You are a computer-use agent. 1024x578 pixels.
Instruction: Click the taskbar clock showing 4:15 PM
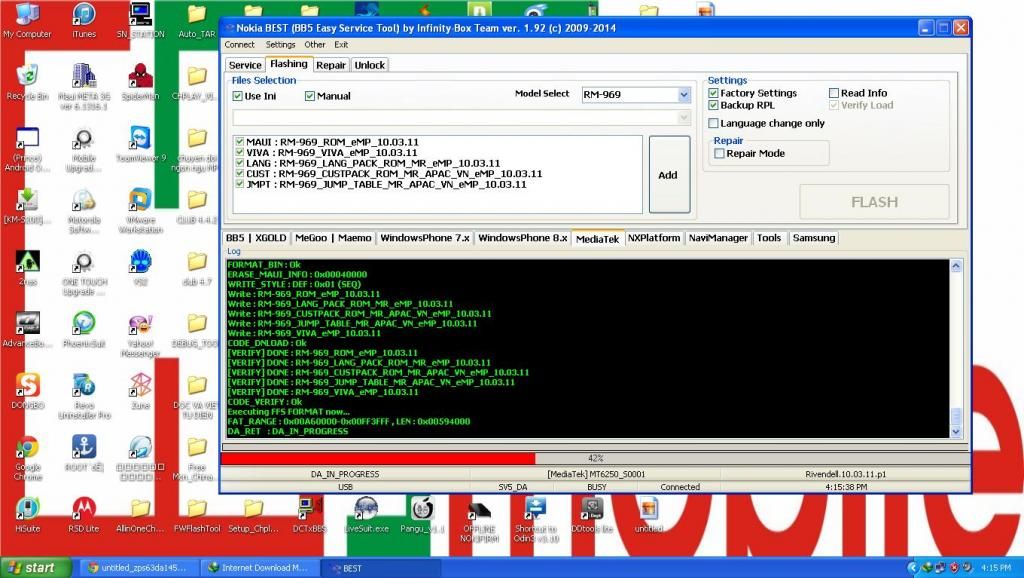[x=995, y=568]
